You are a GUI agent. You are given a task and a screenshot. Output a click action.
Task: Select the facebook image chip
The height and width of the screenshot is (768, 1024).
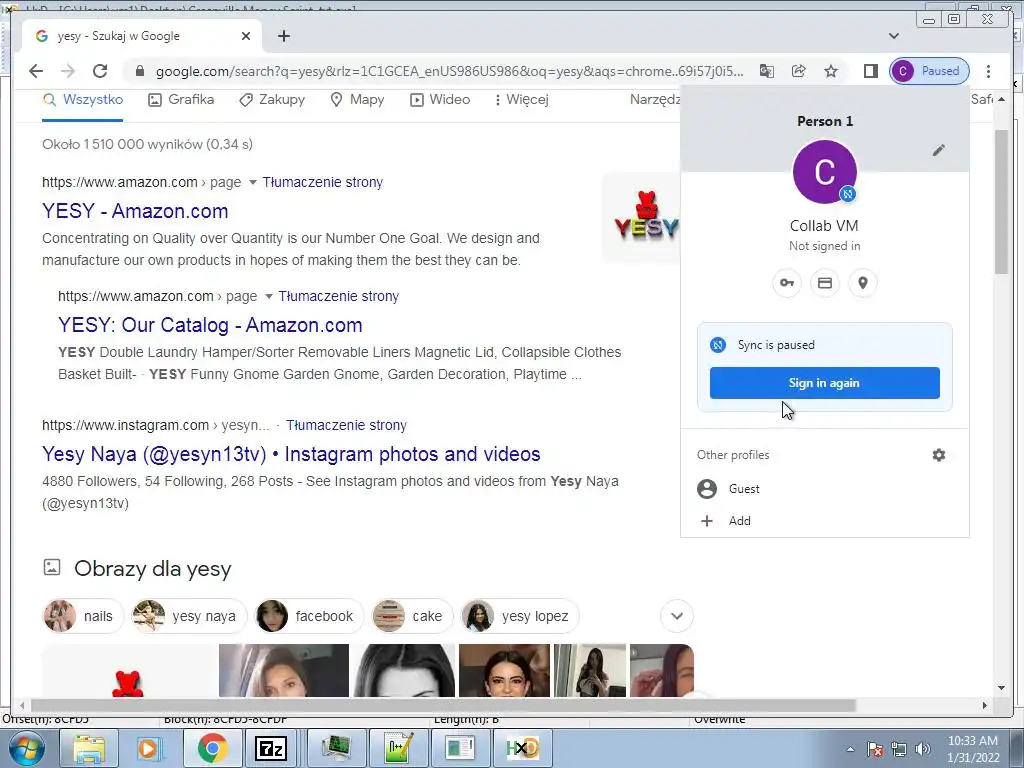(x=309, y=616)
